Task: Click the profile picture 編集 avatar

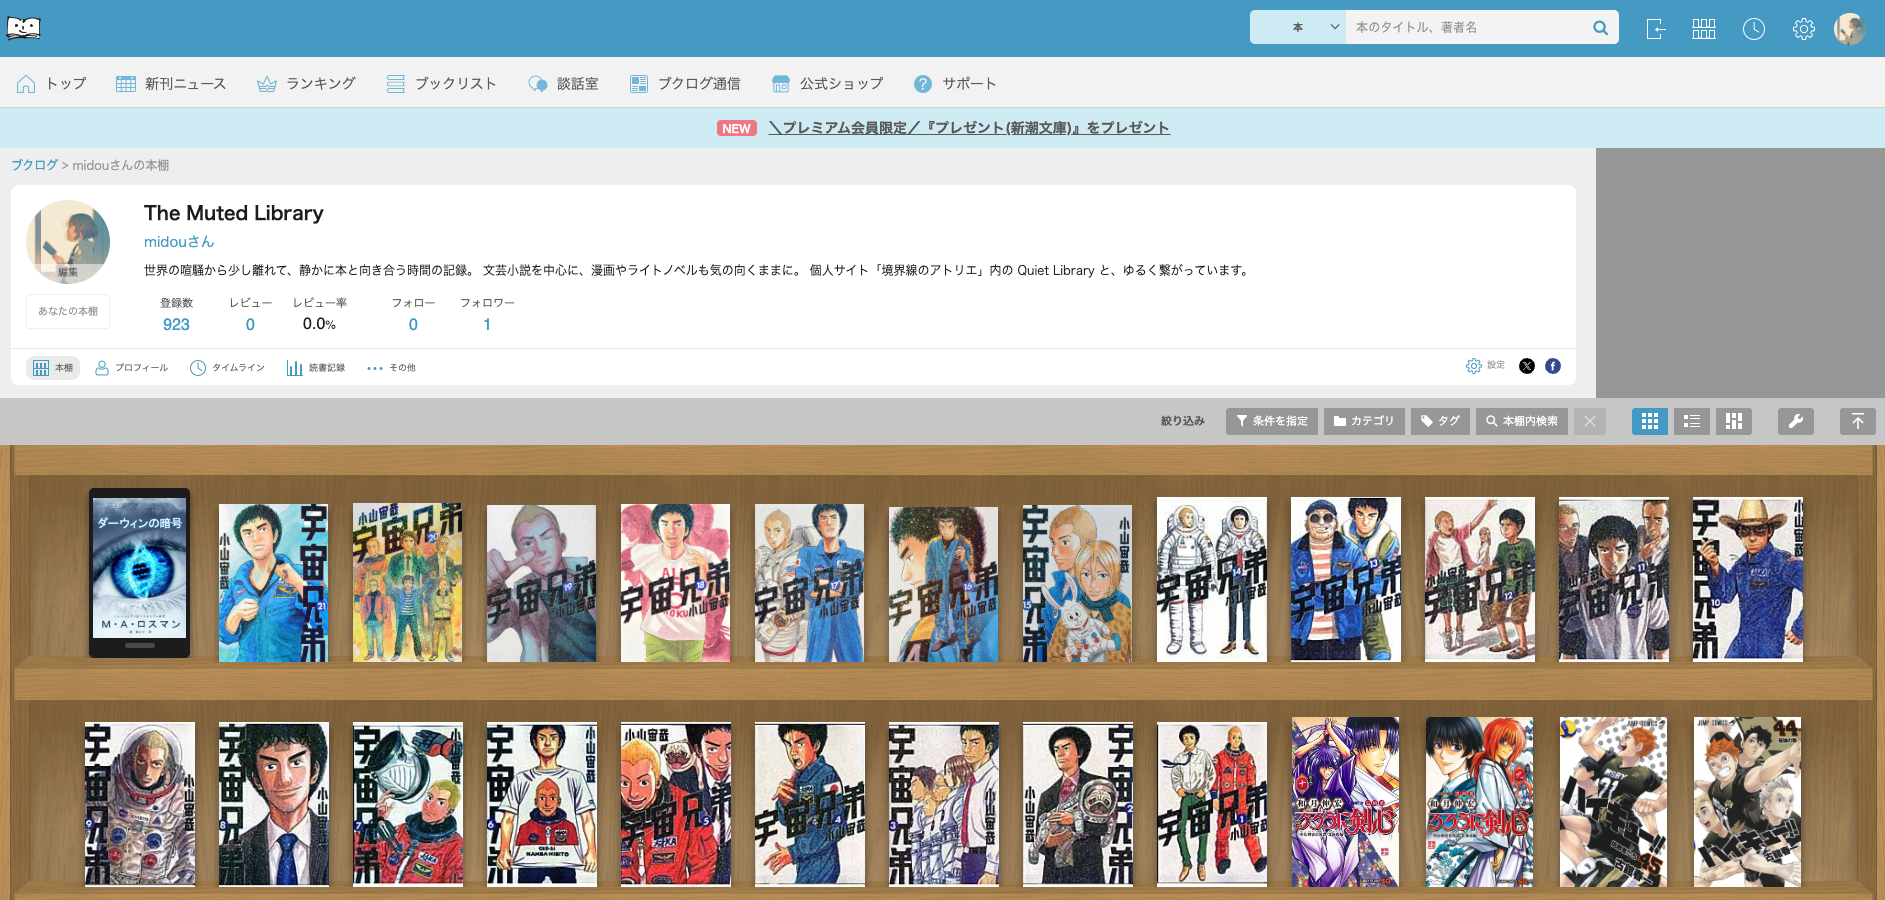Action: 68,242
